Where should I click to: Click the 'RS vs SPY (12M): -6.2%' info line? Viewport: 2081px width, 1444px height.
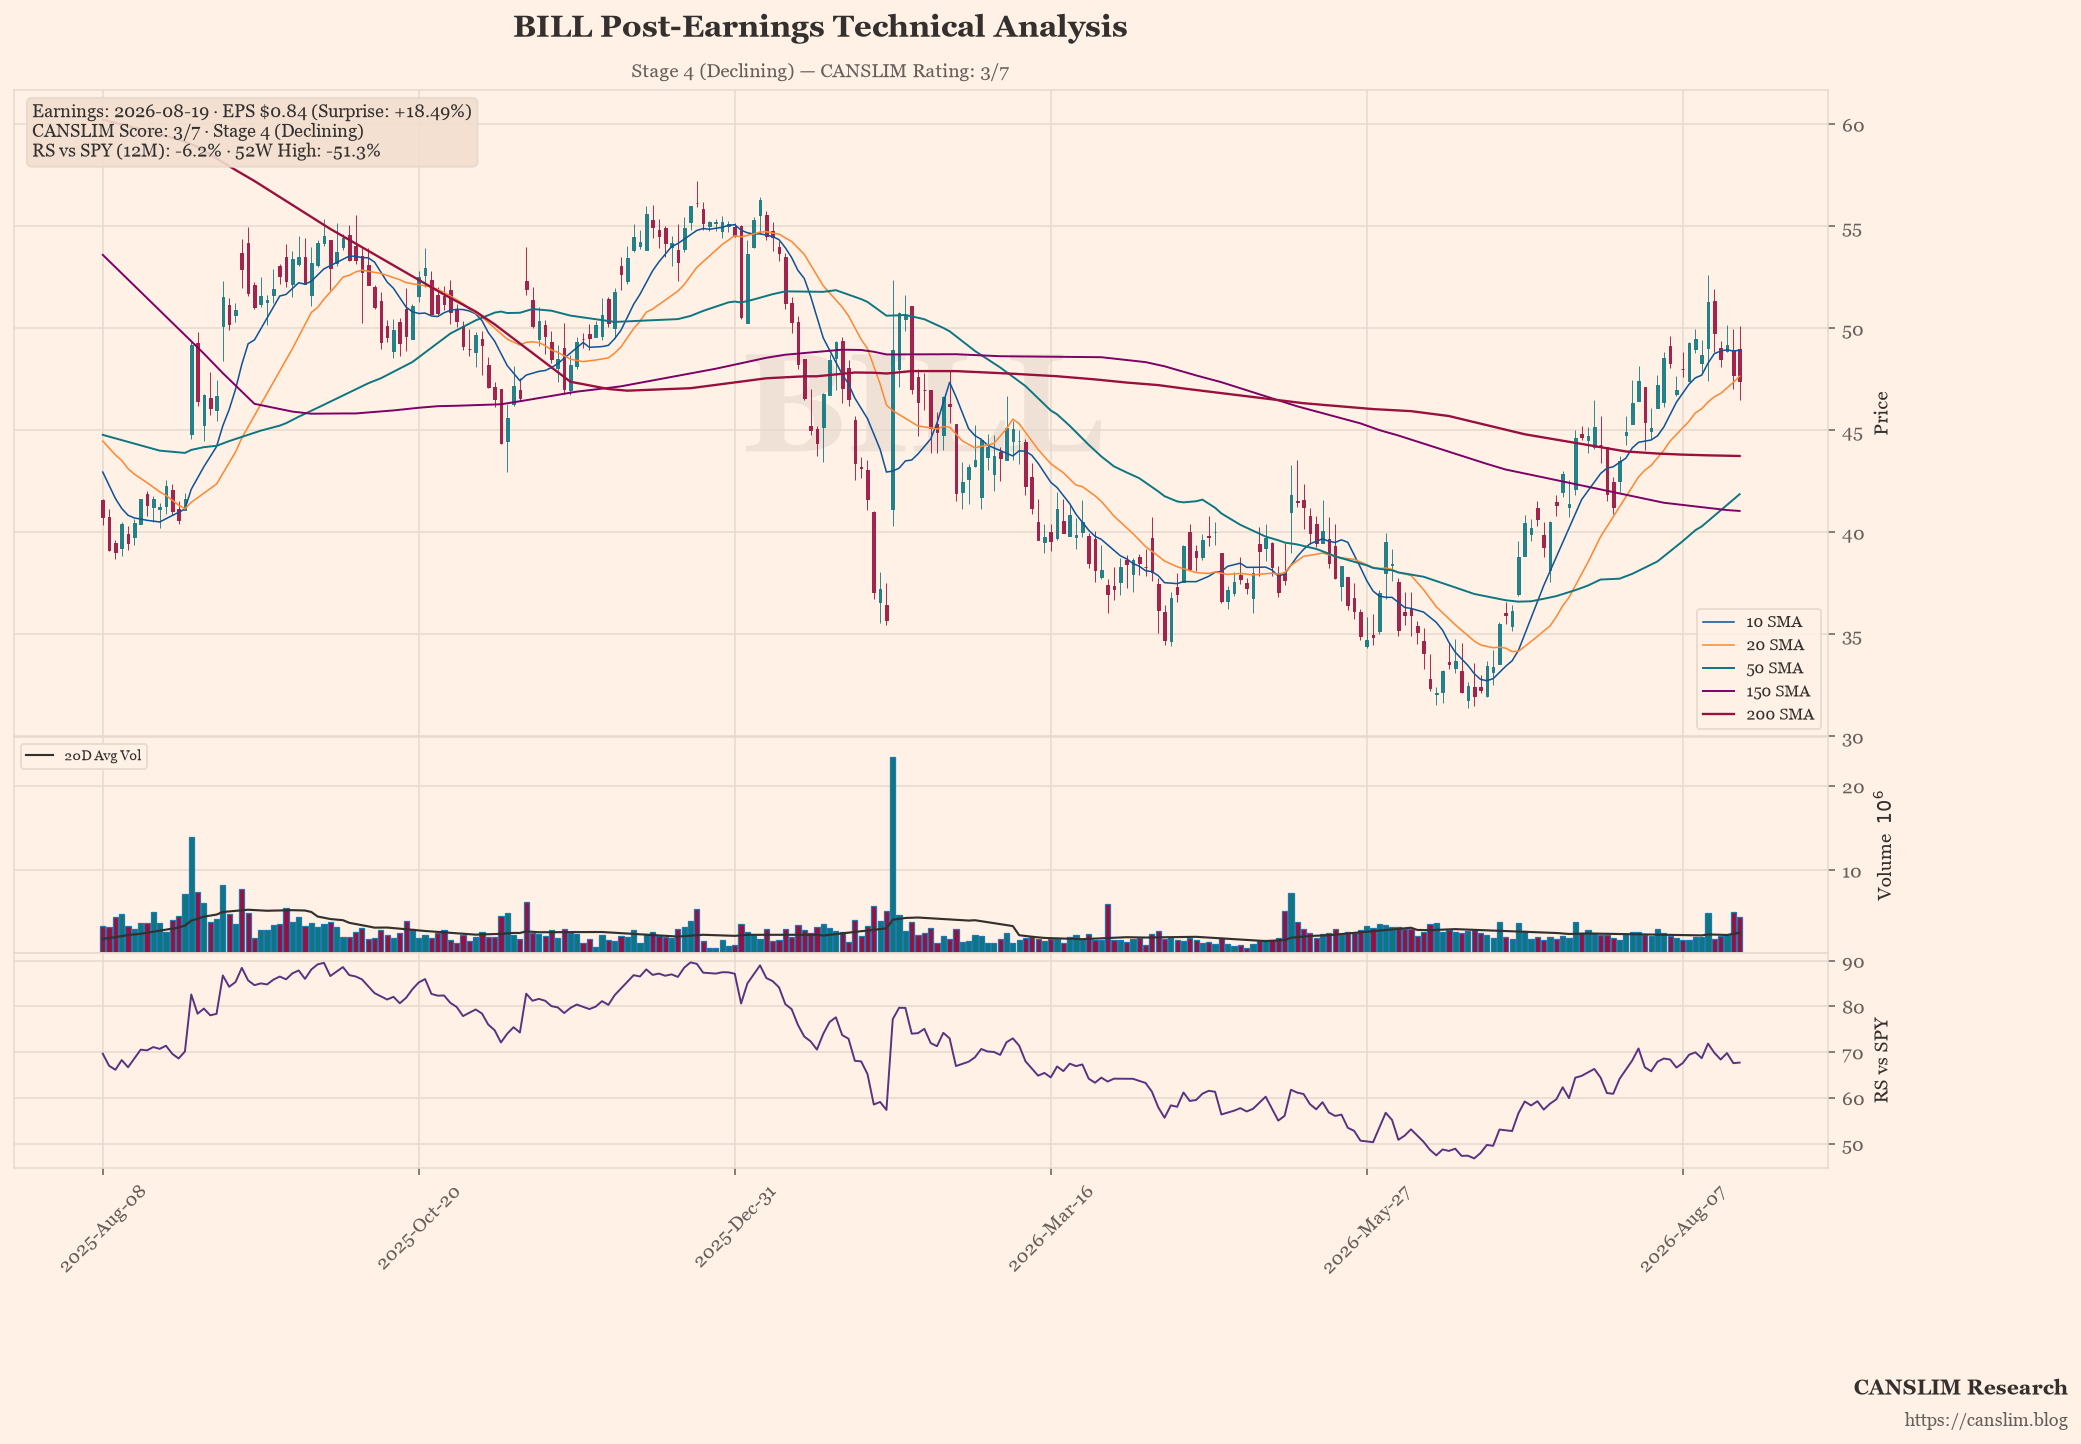(206, 151)
